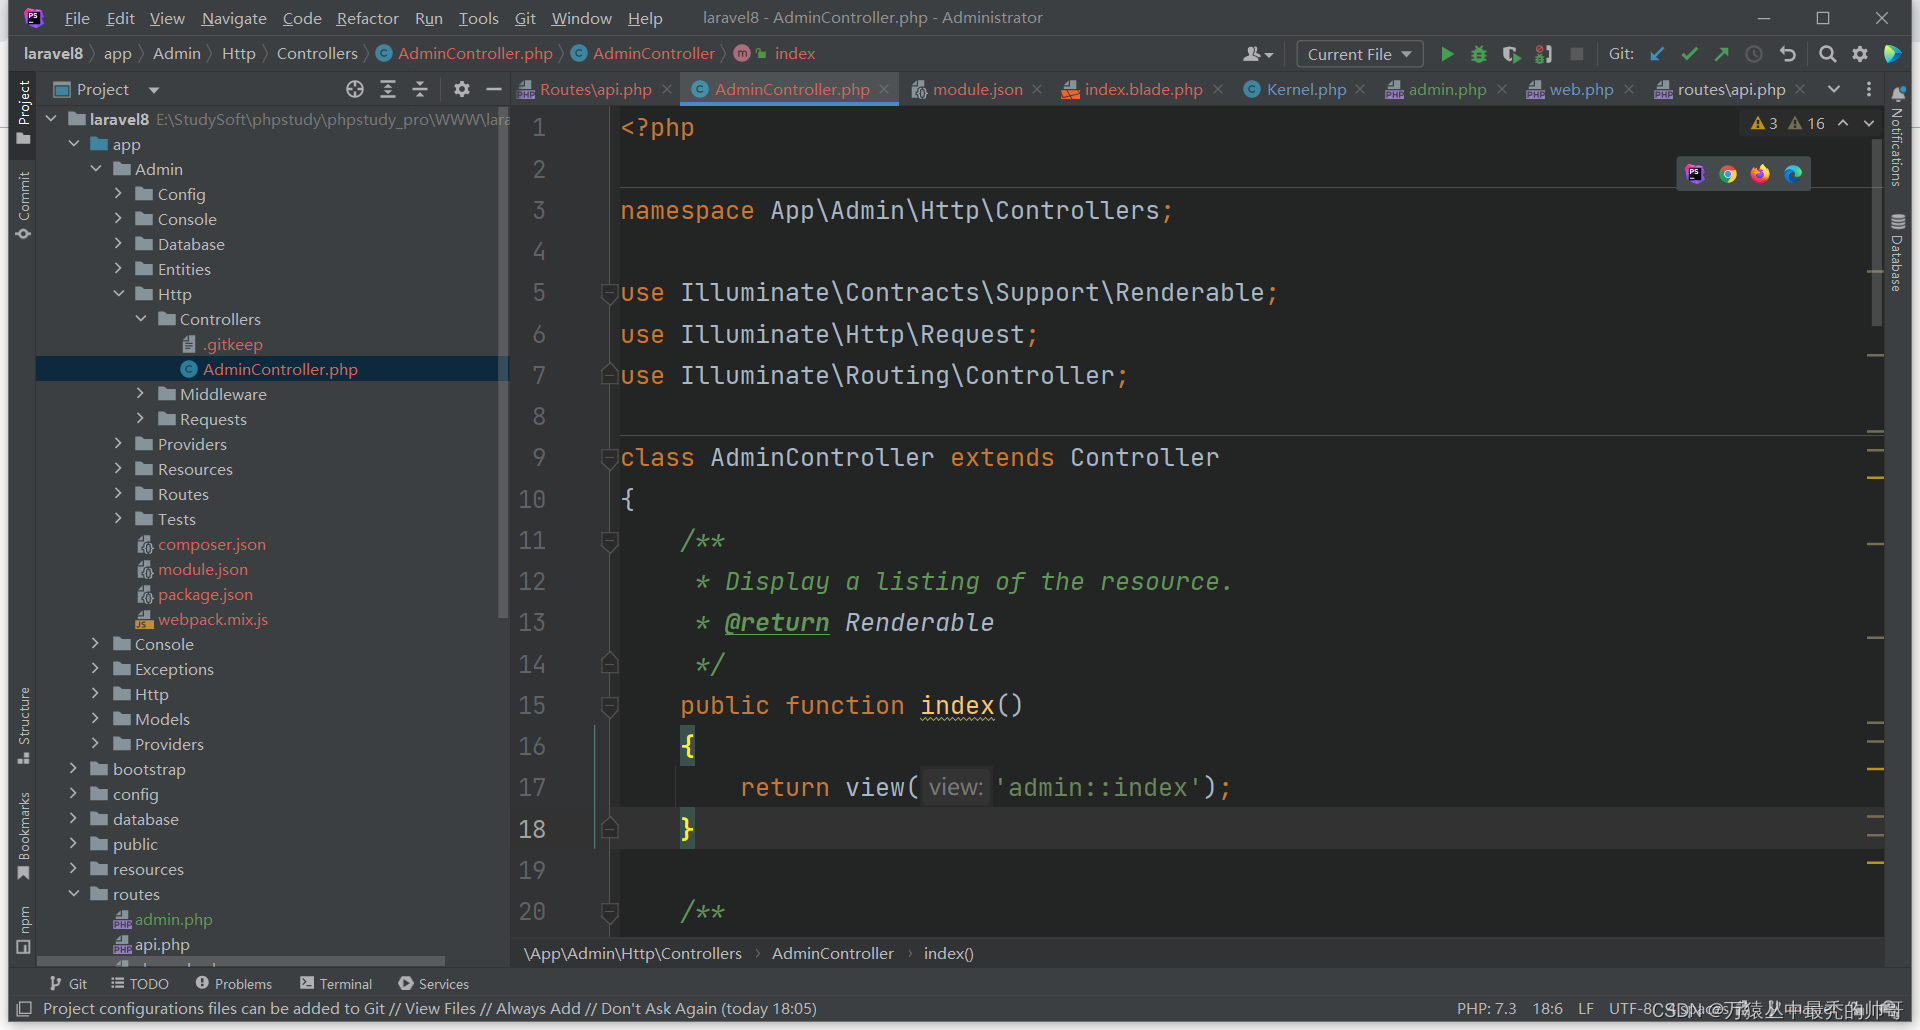Expand the Config folder
This screenshot has width=1920, height=1030.
118,193
